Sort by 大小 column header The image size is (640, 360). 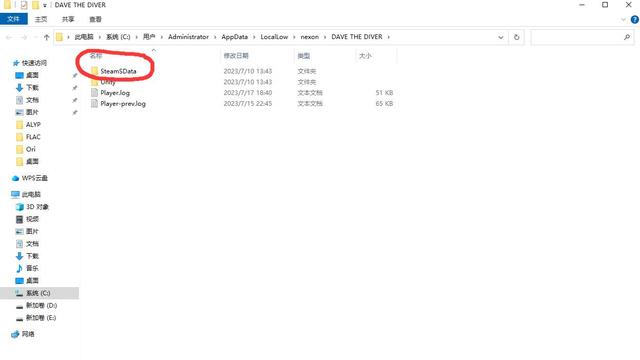tap(365, 56)
